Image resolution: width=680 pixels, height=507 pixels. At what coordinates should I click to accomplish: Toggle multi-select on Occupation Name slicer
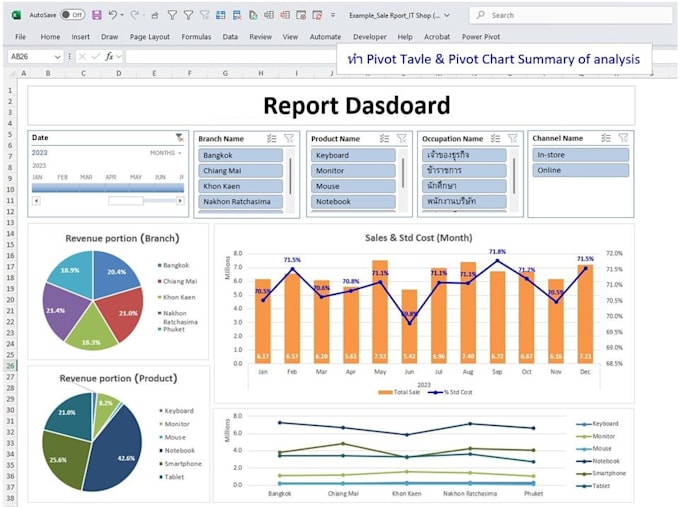pos(495,138)
